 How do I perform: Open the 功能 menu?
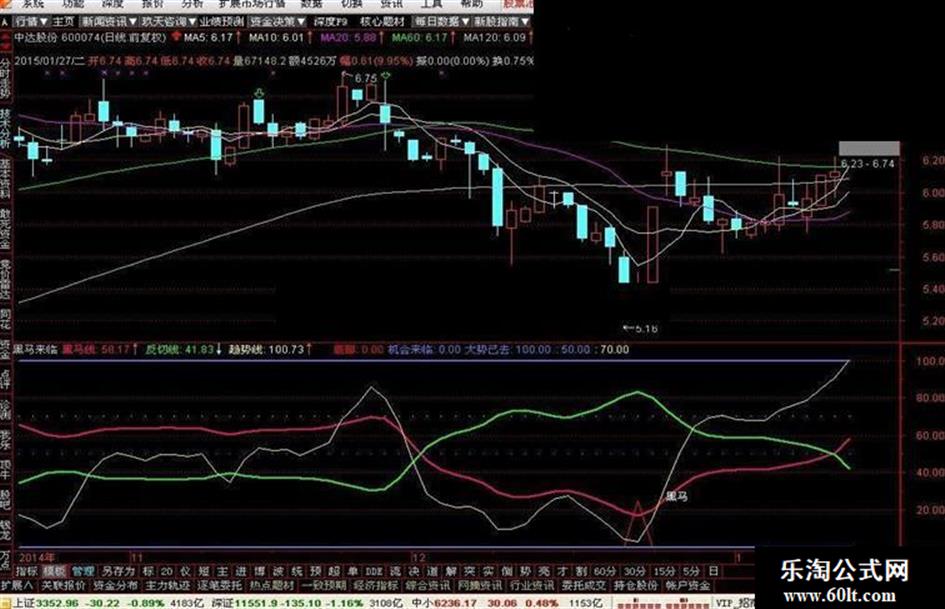pos(73,4)
